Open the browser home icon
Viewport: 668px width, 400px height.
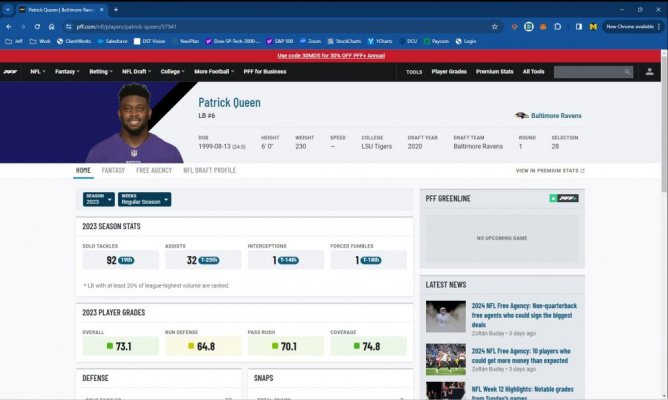pyautogui.click(x=52, y=26)
